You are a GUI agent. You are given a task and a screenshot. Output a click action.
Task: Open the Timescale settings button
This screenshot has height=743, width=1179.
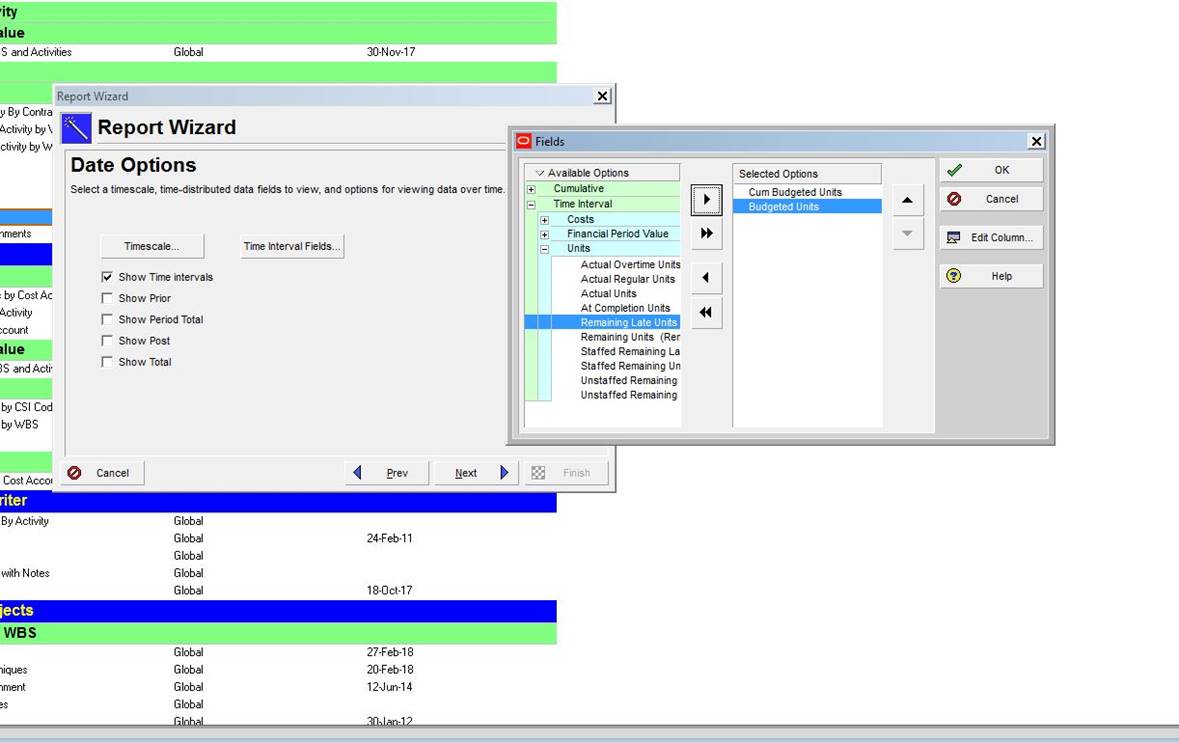152,246
